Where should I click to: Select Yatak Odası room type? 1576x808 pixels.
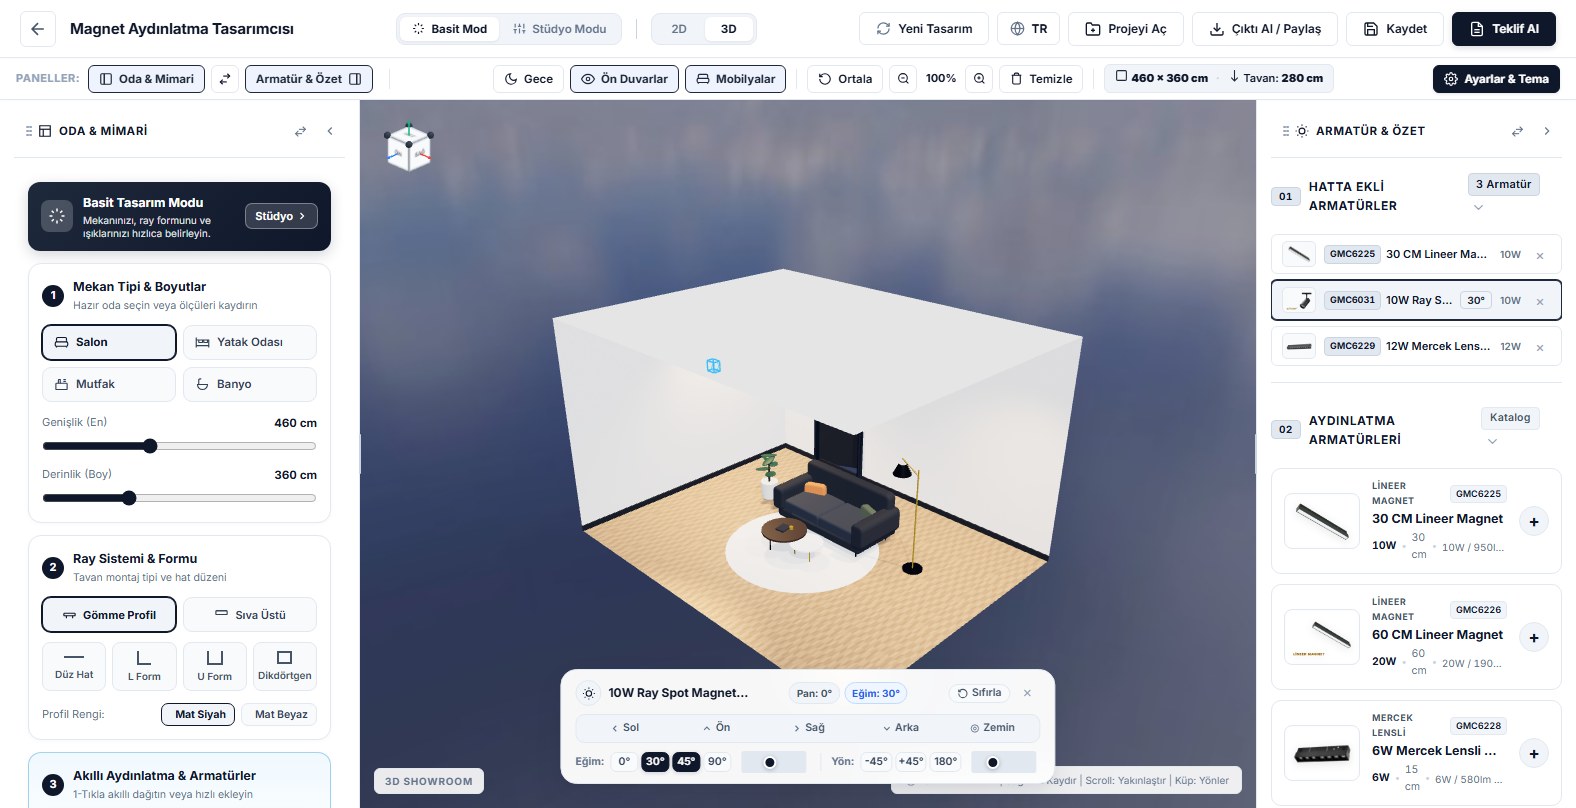click(x=250, y=342)
